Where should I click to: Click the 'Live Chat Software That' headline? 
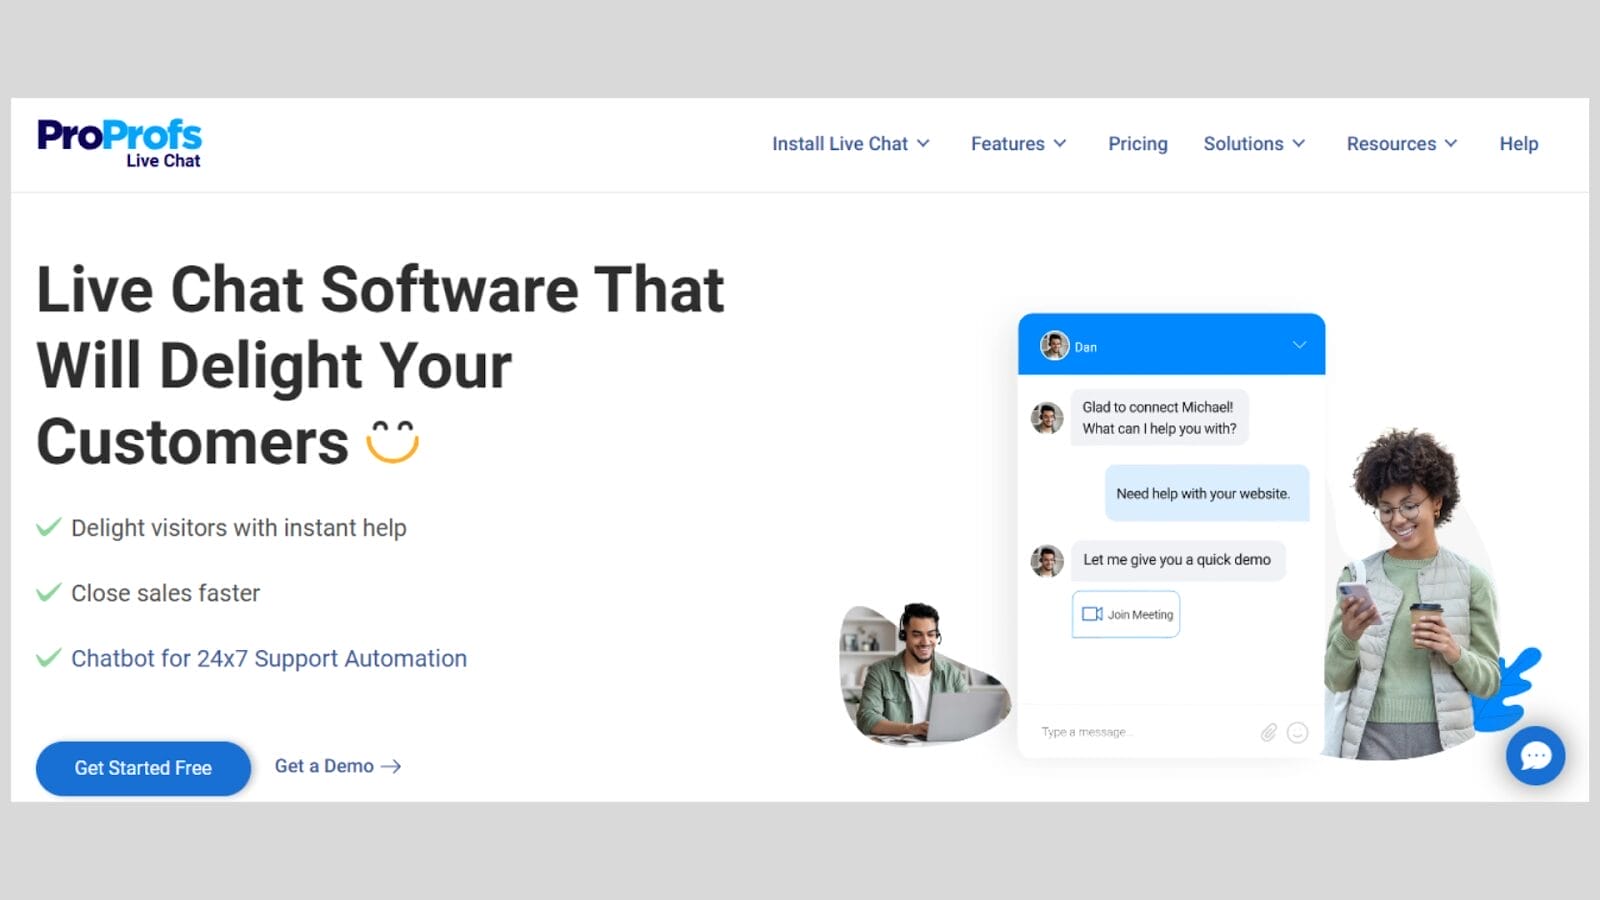[x=380, y=289]
